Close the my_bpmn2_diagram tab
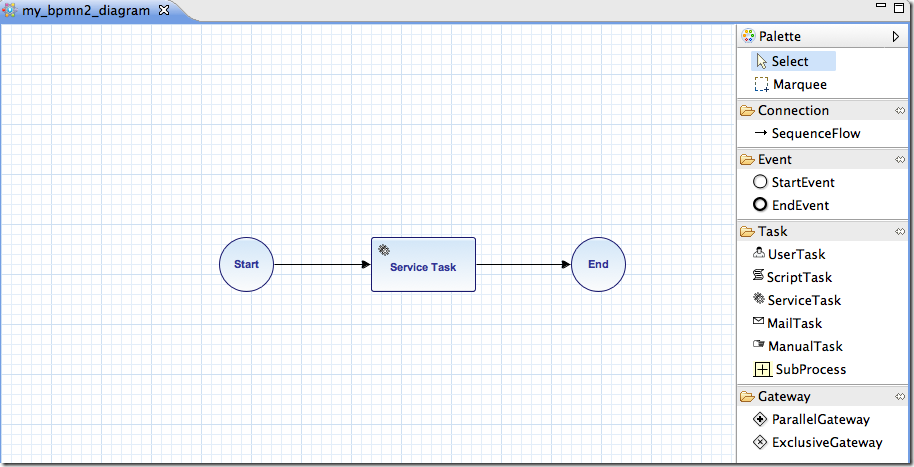This screenshot has width=914, height=467. point(164,10)
